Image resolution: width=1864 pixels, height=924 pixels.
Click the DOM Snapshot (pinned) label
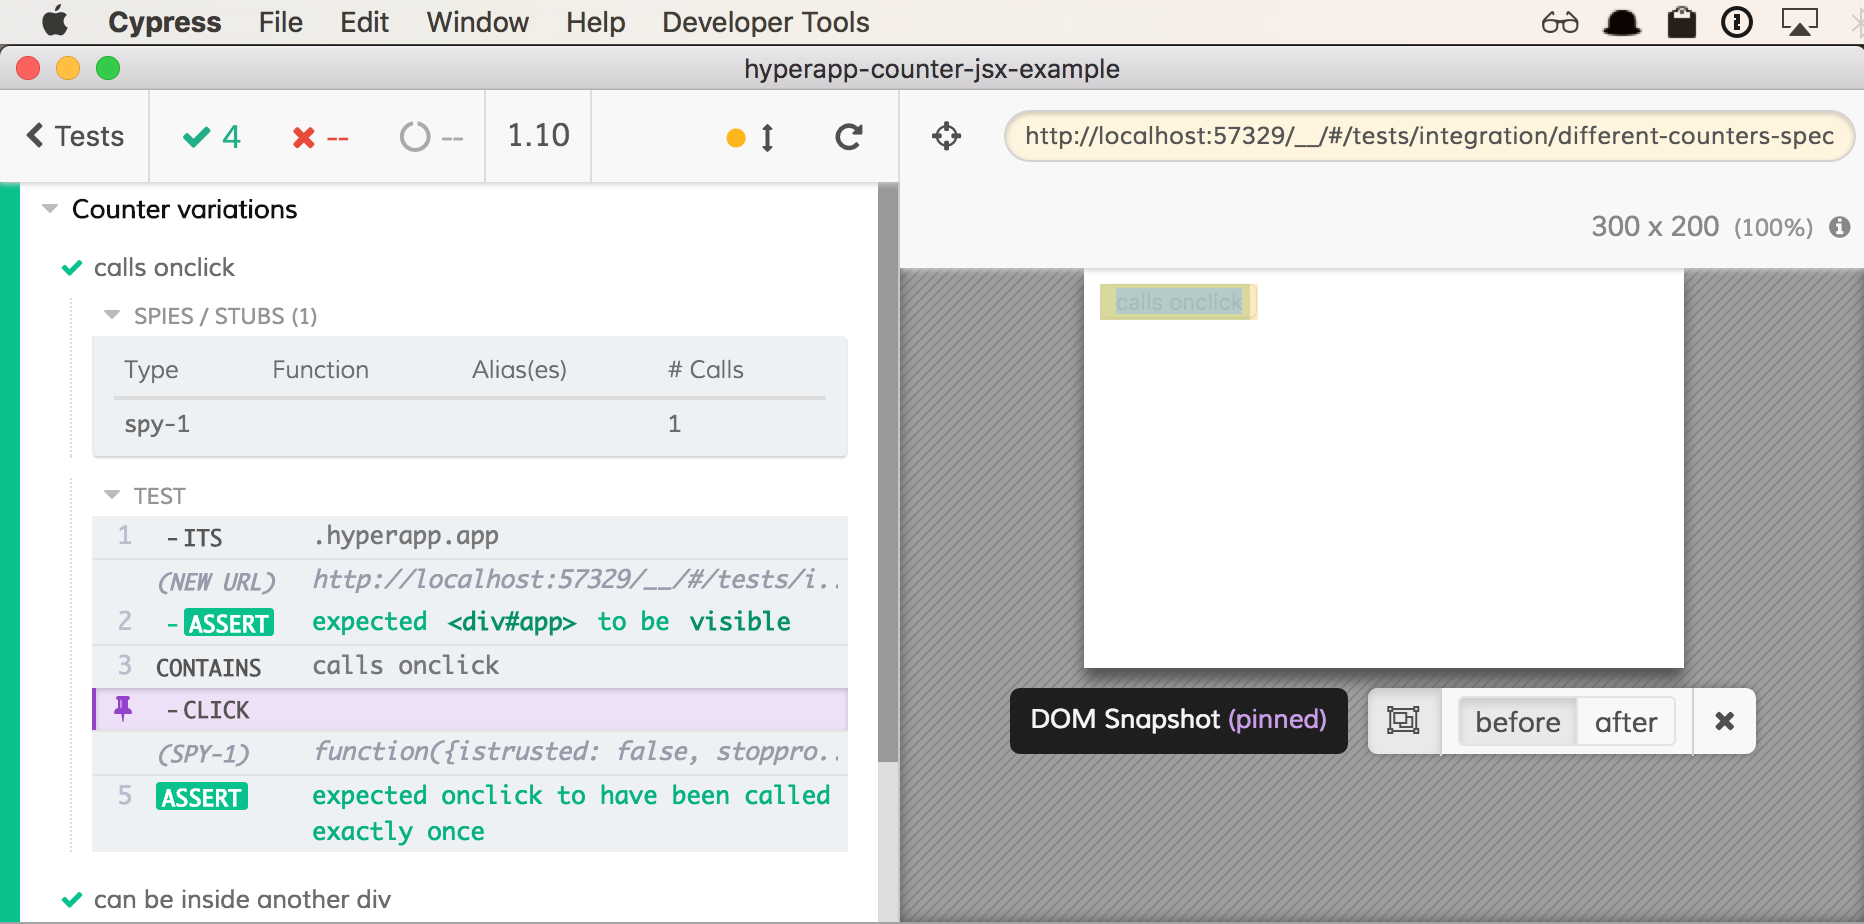pyautogui.click(x=1178, y=720)
